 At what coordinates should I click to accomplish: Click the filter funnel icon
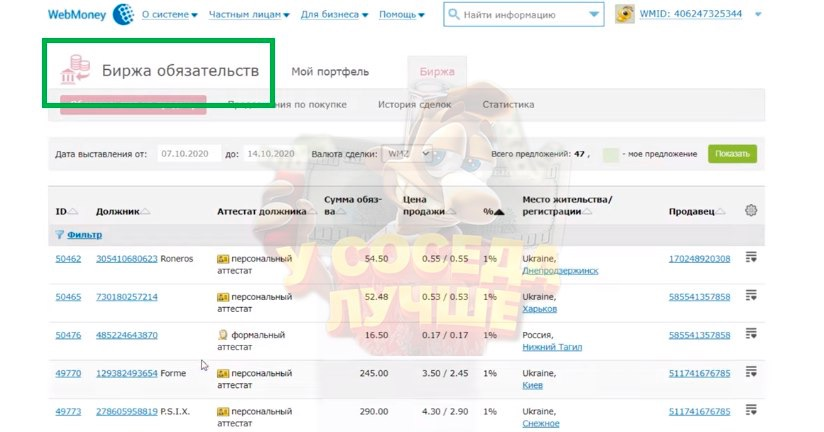pyautogui.click(x=59, y=234)
